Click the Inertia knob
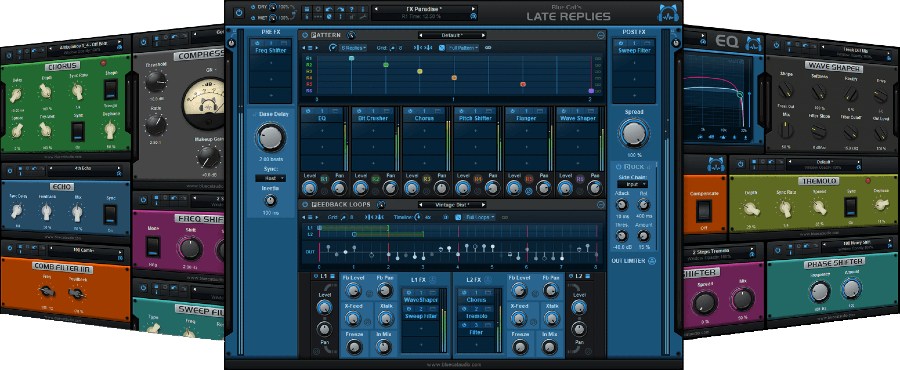This screenshot has height=370, width=900. click(x=270, y=201)
